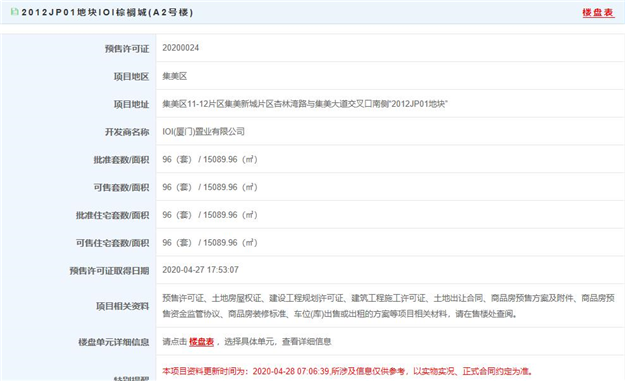625x381 pixels.
Task: Click the 楼盘单元详细信息 label
Action: [114, 342]
